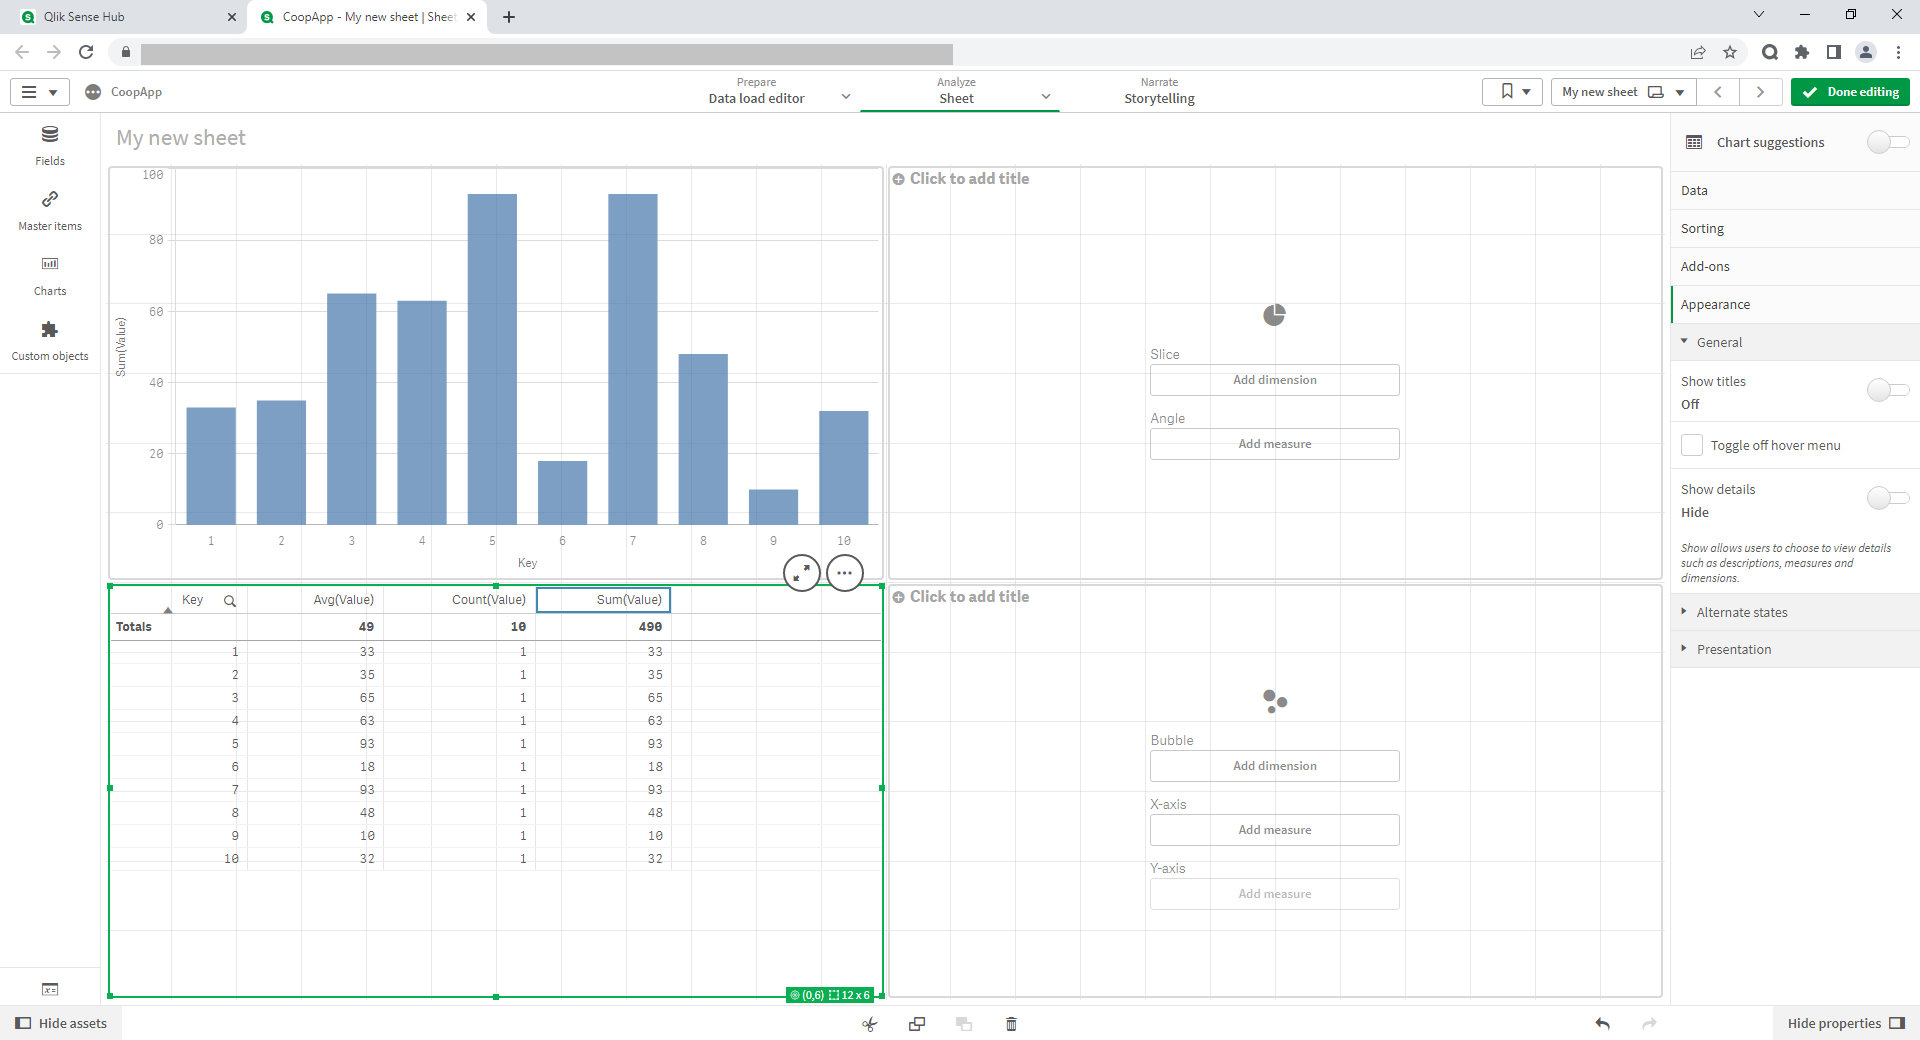1920x1040 pixels.
Task: Open the three-dot options menu on chart
Action: (x=845, y=573)
